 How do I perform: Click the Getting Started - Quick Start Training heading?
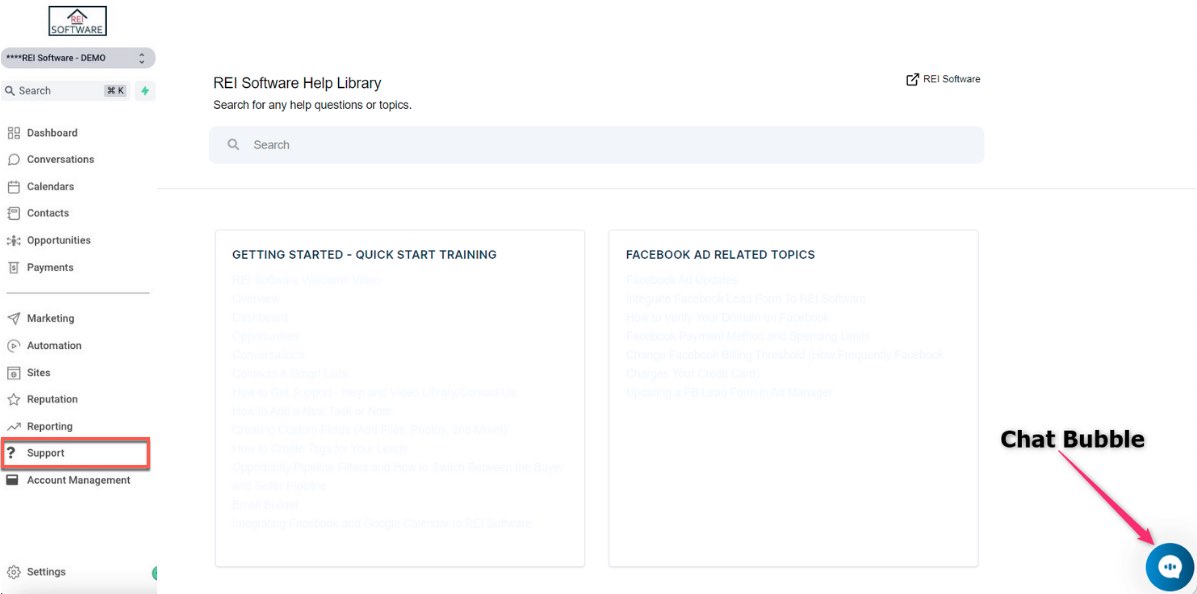[x=364, y=255]
